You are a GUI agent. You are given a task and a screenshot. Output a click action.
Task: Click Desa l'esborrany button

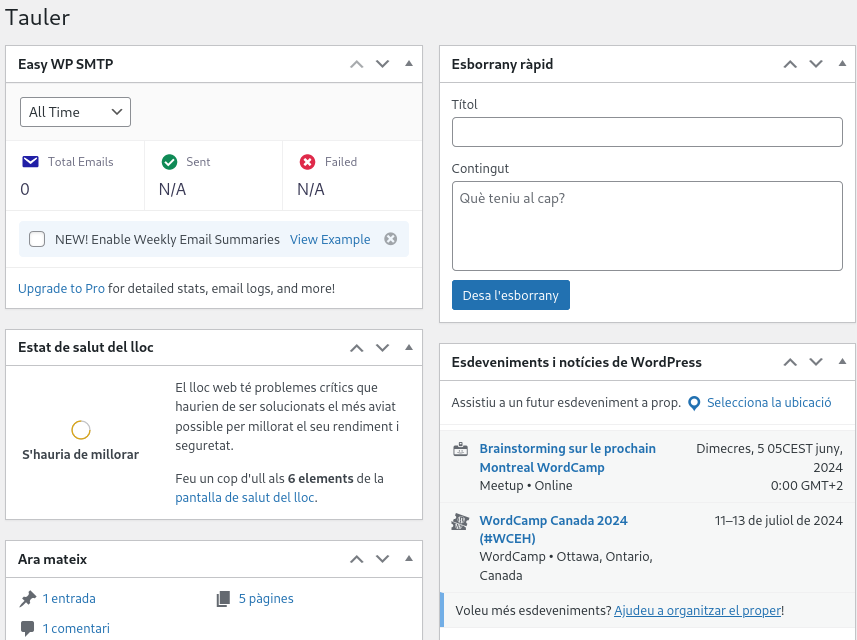510,295
